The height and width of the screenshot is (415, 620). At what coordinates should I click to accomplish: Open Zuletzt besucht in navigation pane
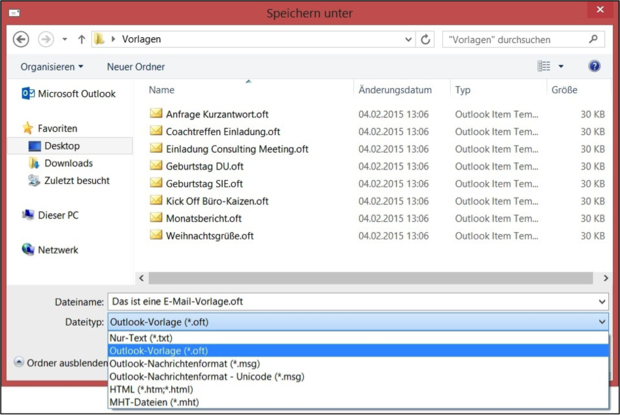tap(69, 181)
